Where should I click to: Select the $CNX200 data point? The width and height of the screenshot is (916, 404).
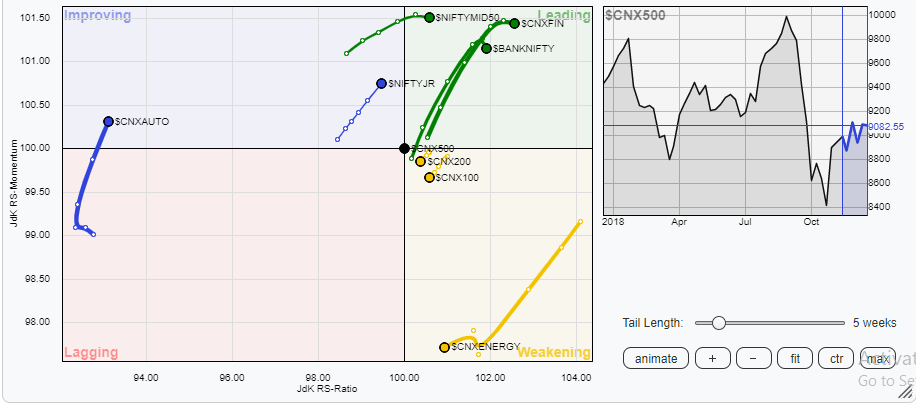click(x=420, y=162)
